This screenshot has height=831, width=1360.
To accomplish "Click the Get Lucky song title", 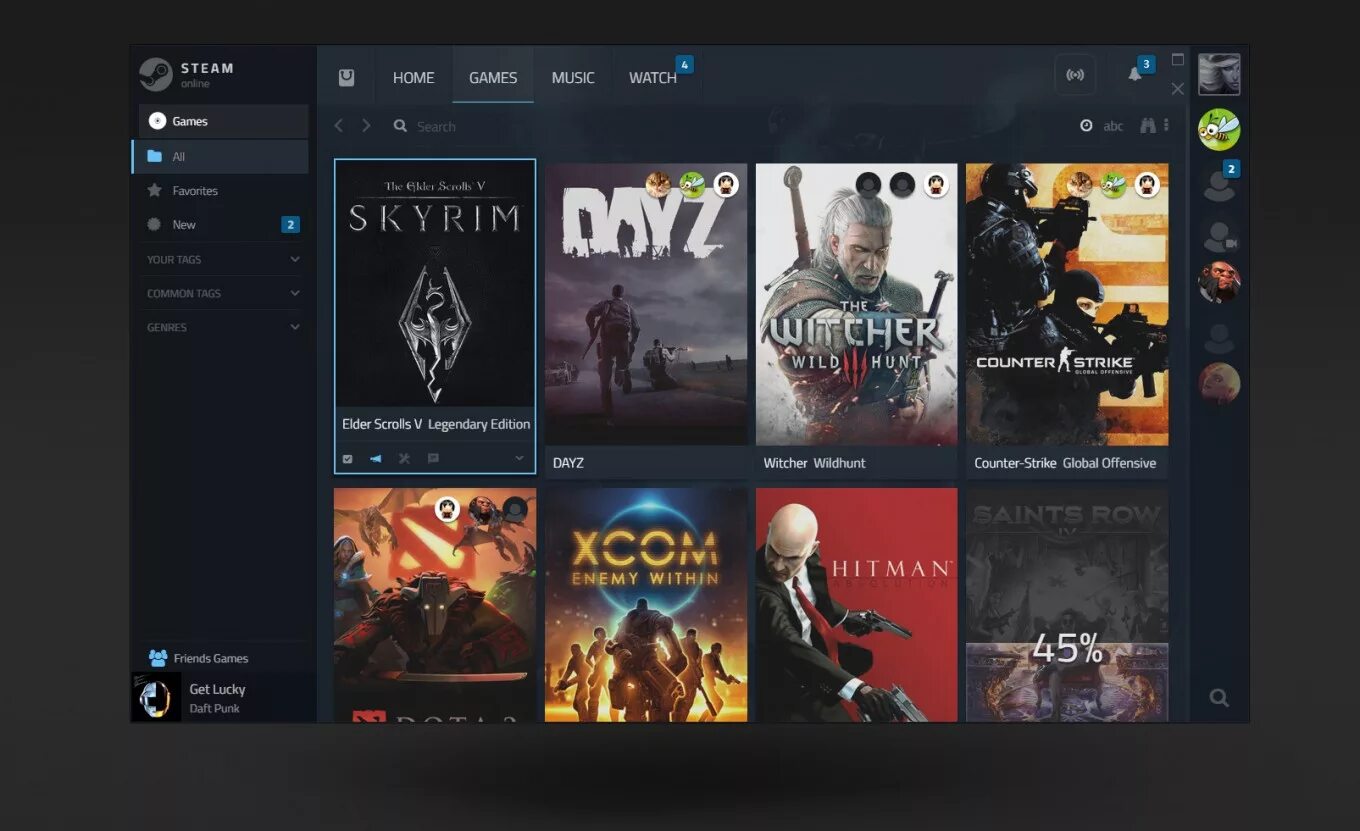I will 217,689.
